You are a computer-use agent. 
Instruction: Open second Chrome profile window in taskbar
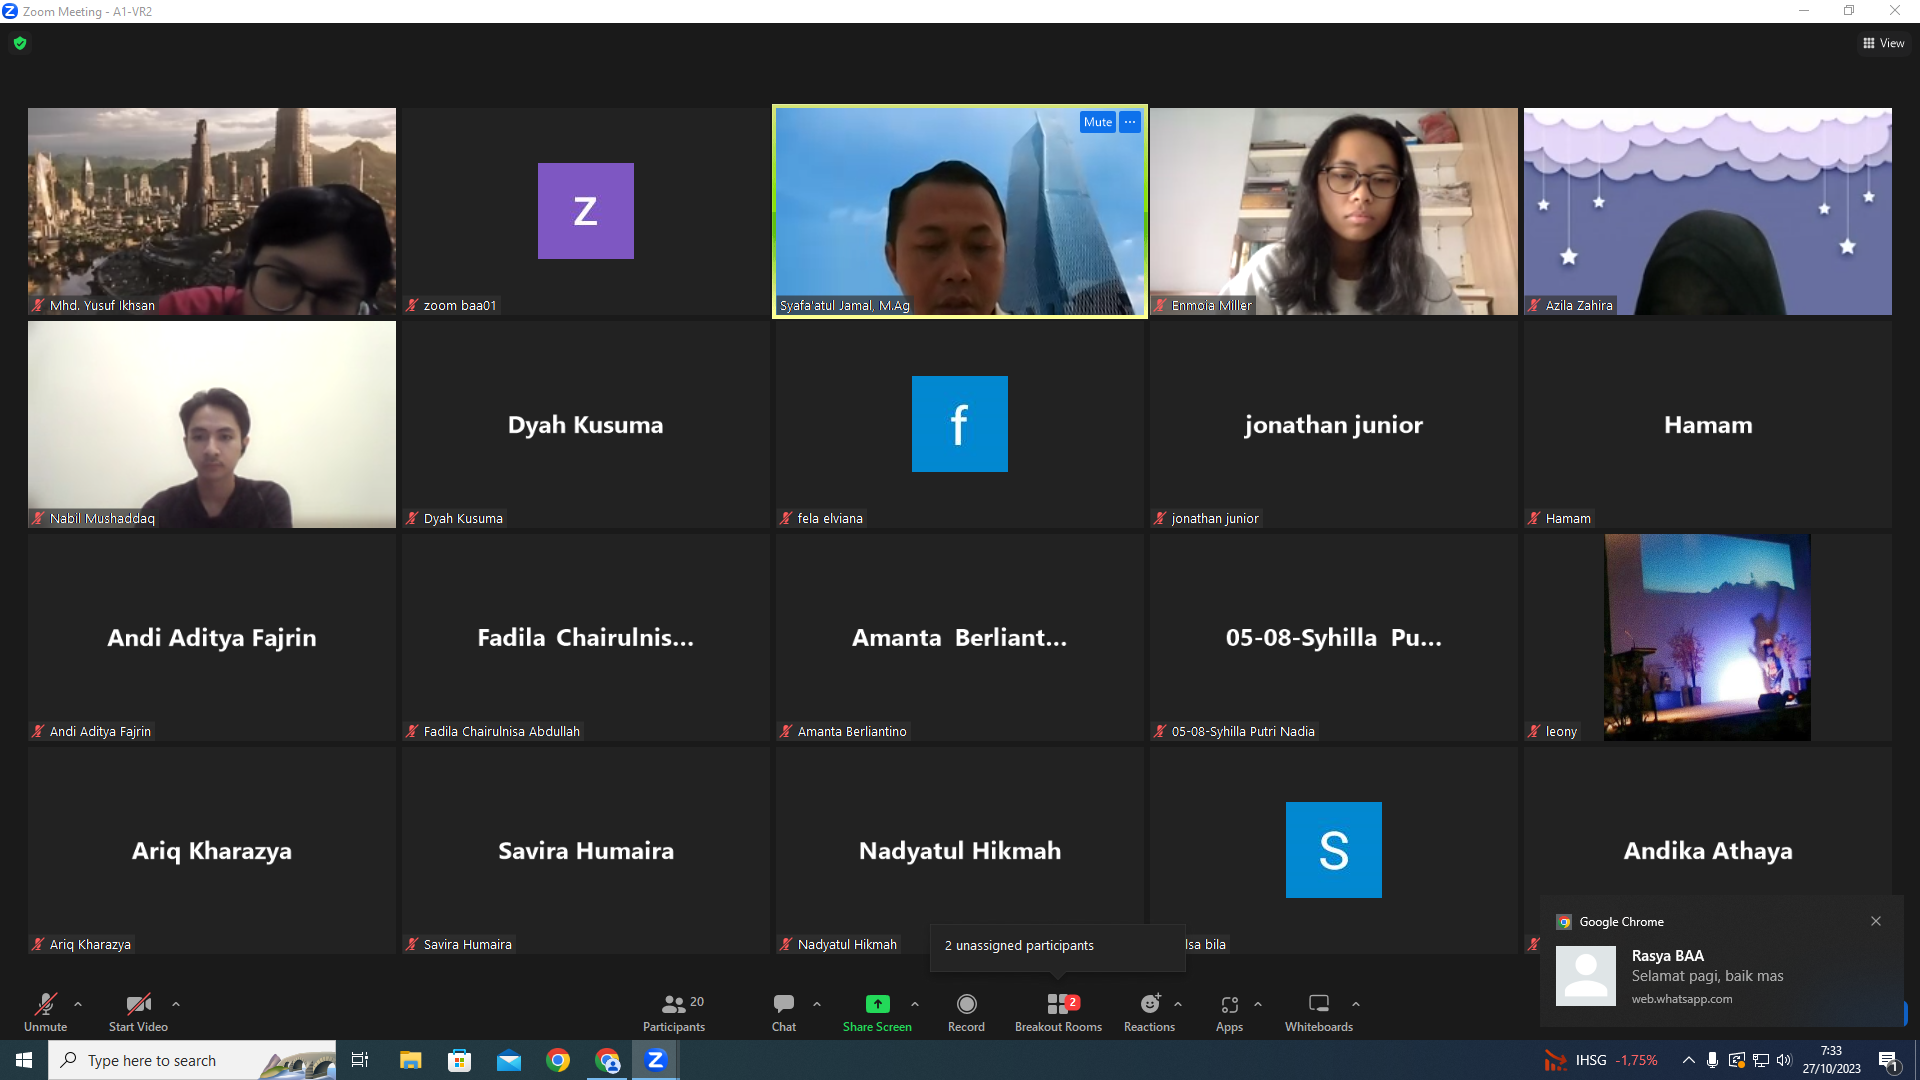(607, 1060)
